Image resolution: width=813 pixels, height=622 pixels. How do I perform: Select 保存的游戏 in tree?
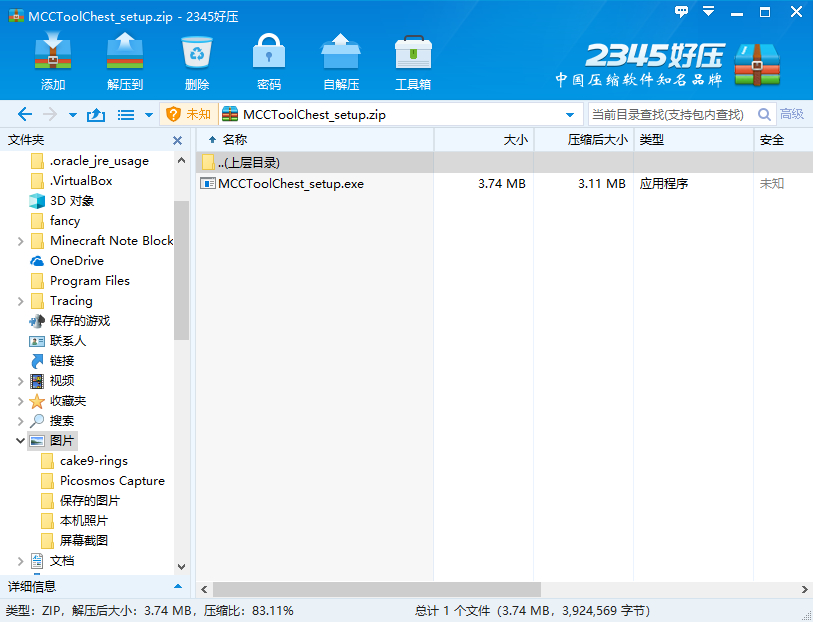tap(80, 321)
